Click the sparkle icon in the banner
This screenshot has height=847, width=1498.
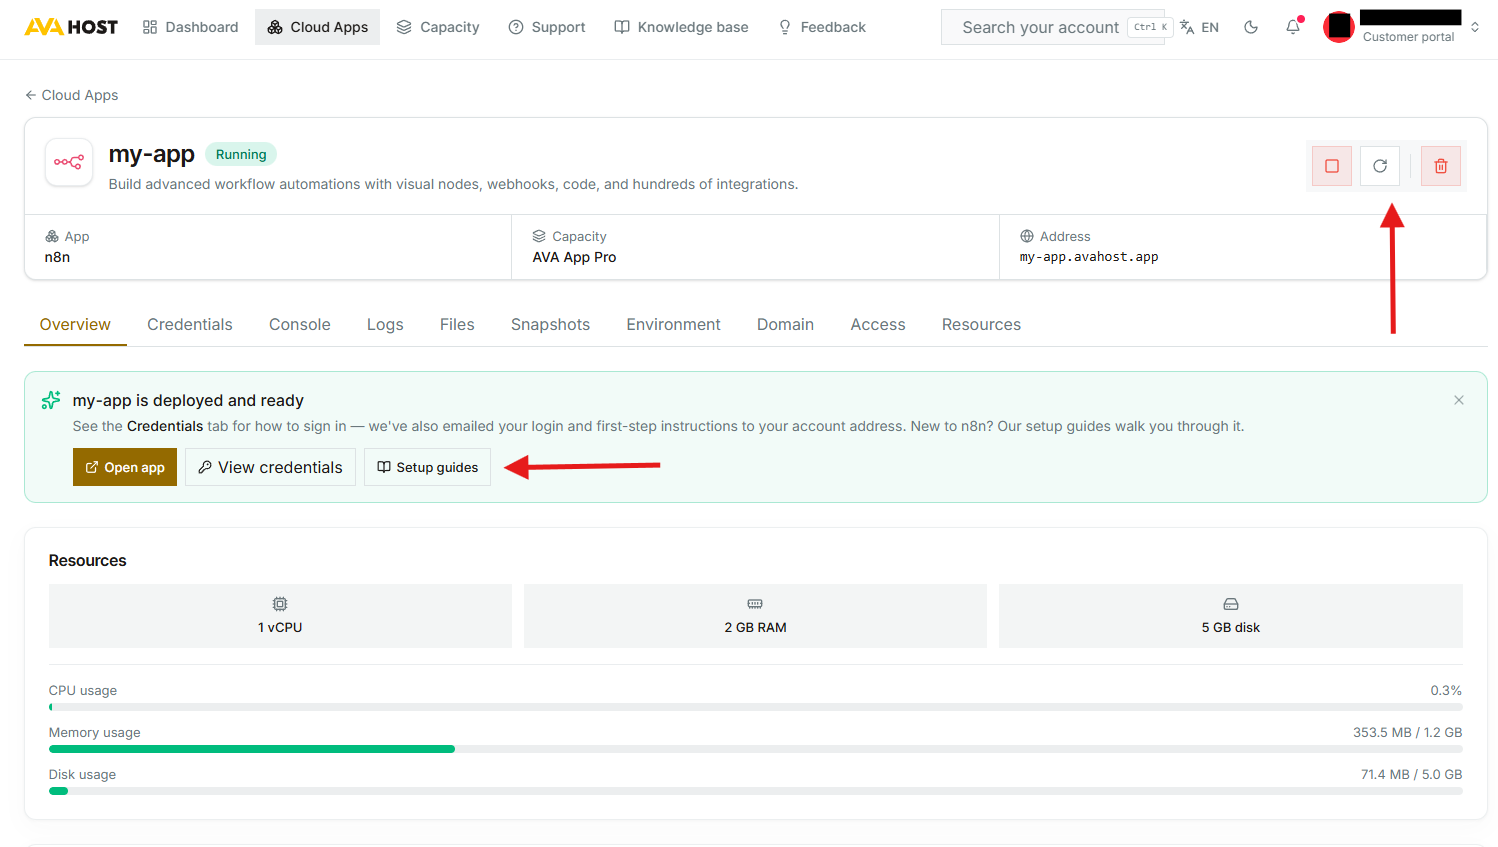(x=51, y=400)
